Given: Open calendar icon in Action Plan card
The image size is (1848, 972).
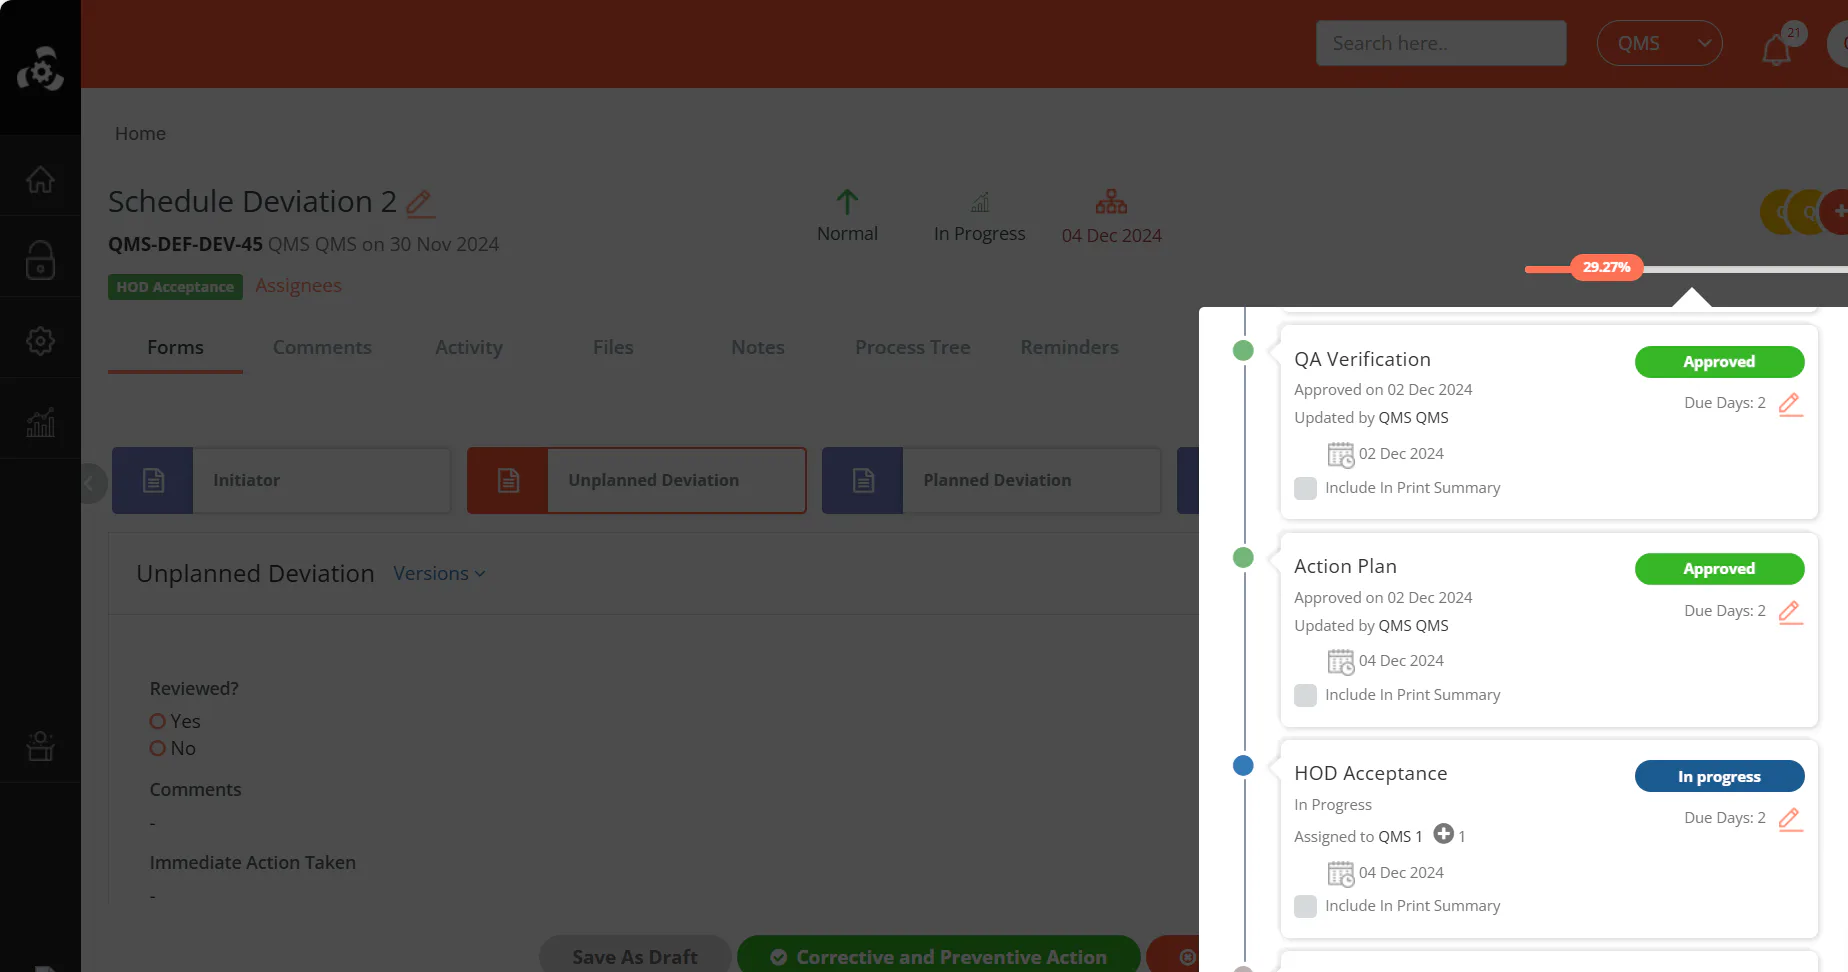Looking at the screenshot, I should [1340, 661].
